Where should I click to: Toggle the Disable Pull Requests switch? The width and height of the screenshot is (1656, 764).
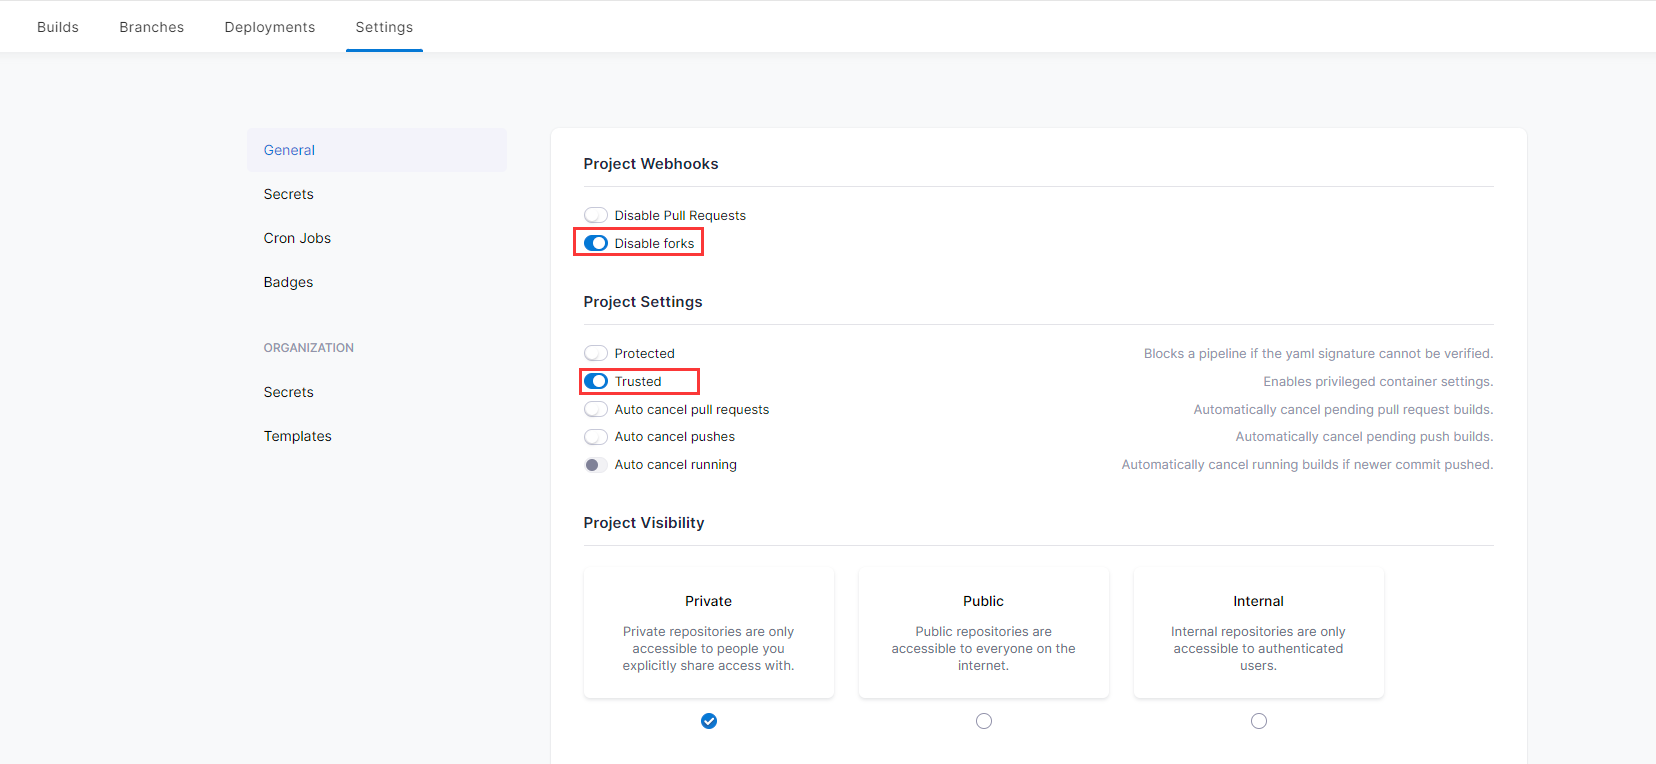tap(596, 215)
